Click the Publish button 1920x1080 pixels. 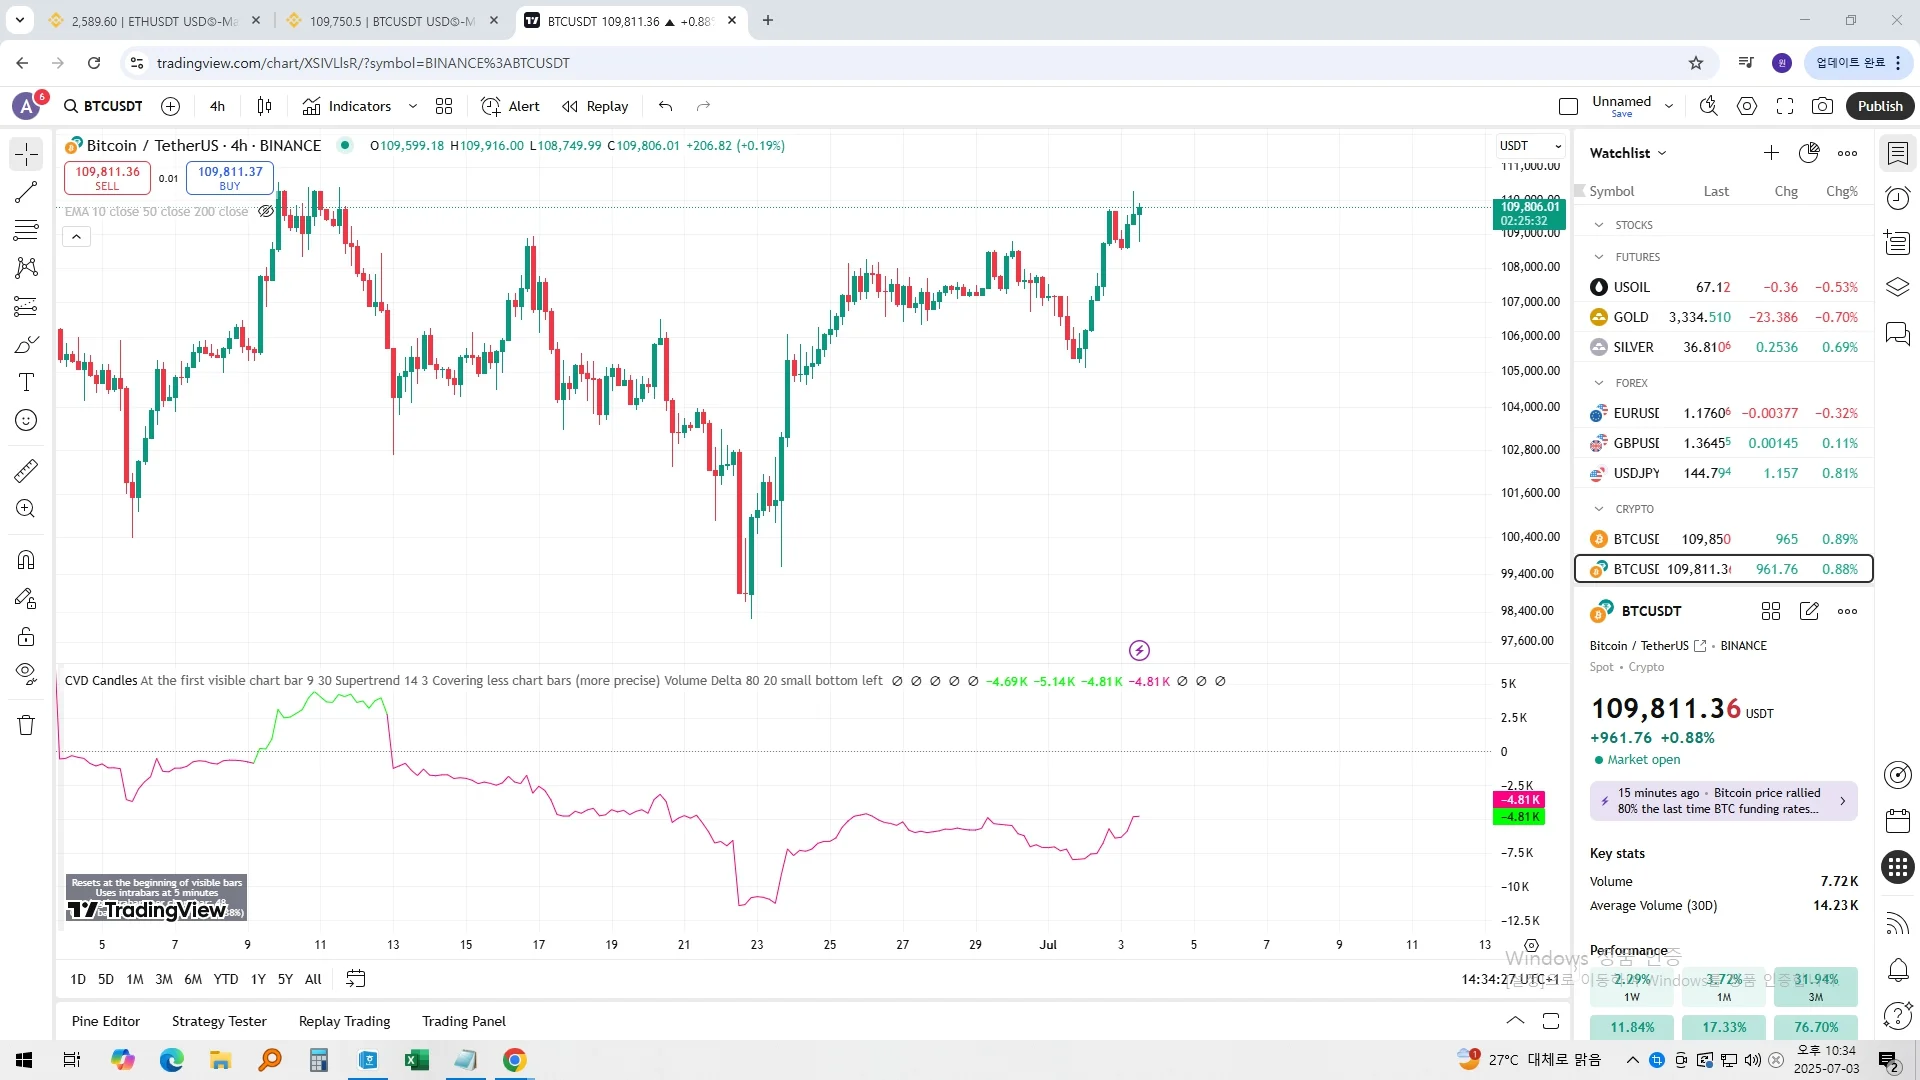coord(1879,106)
